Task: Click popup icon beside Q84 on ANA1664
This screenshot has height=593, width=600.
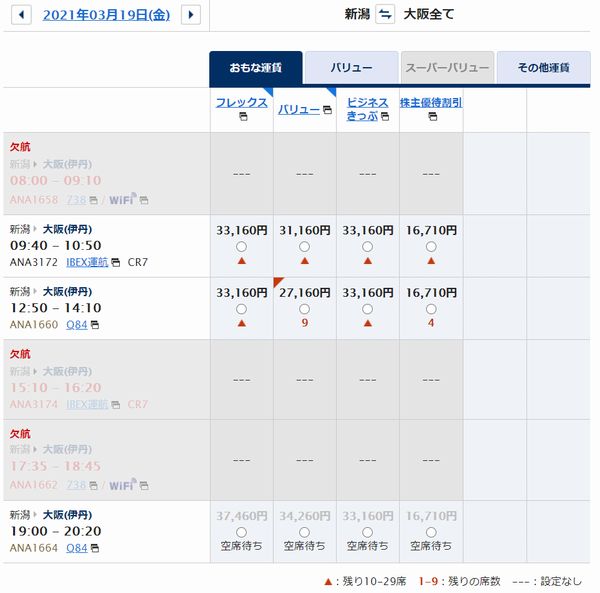Action: pyautogui.click(x=95, y=548)
